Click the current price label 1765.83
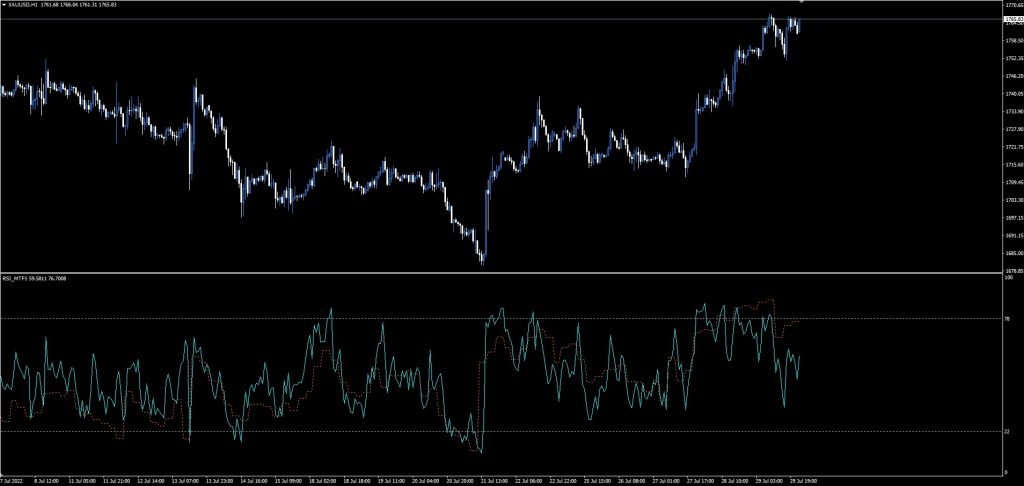Viewport: 1024px width, 486px height. pos(1012,19)
